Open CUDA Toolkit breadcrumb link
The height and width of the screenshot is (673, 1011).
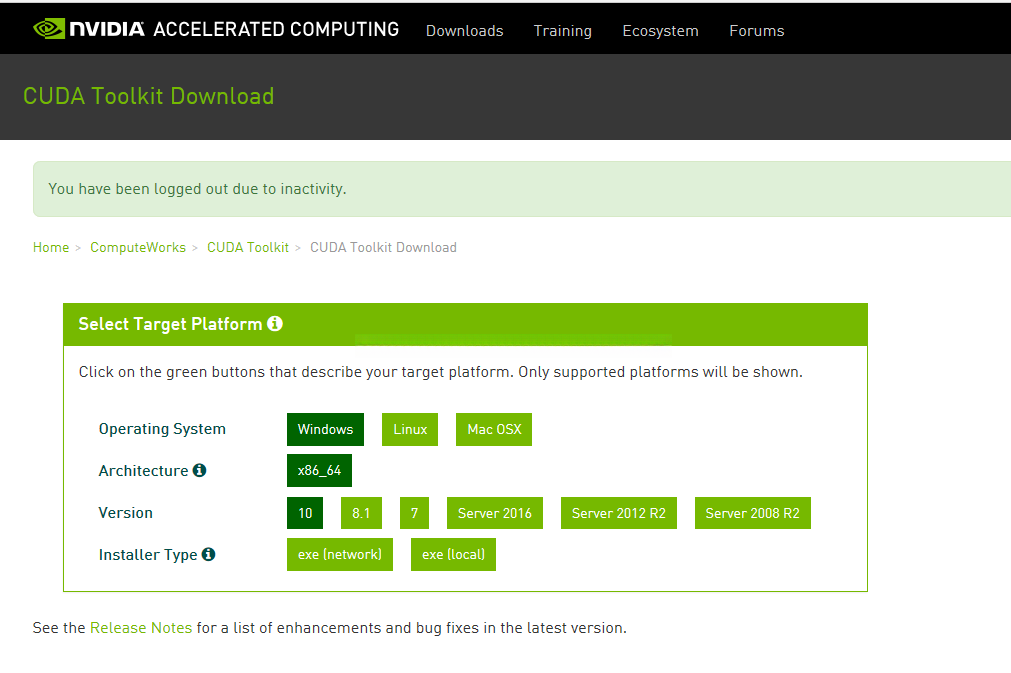(x=248, y=248)
